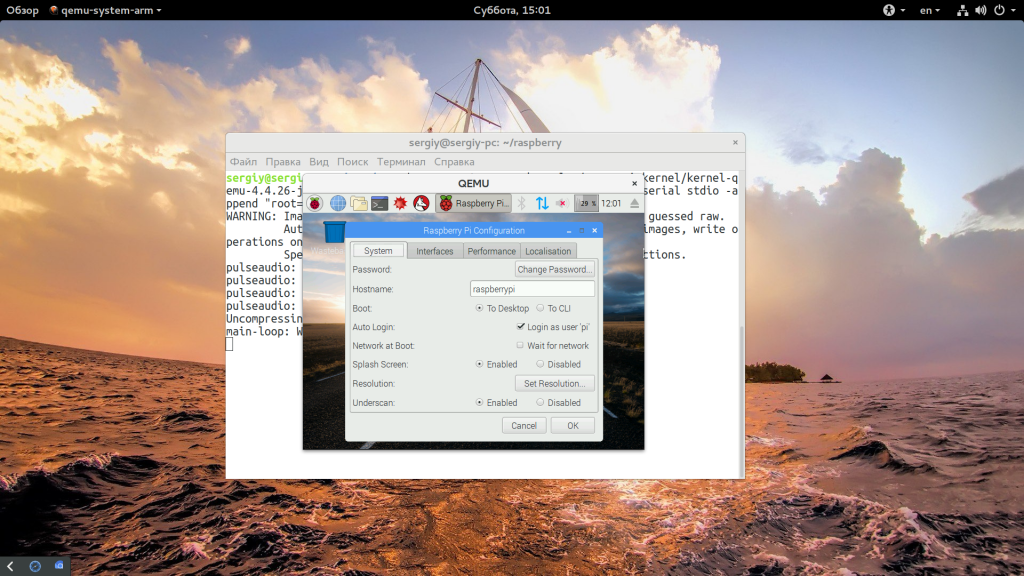1024x576 pixels.
Task: Open the Терминал menu in terminal window
Action: 401,161
